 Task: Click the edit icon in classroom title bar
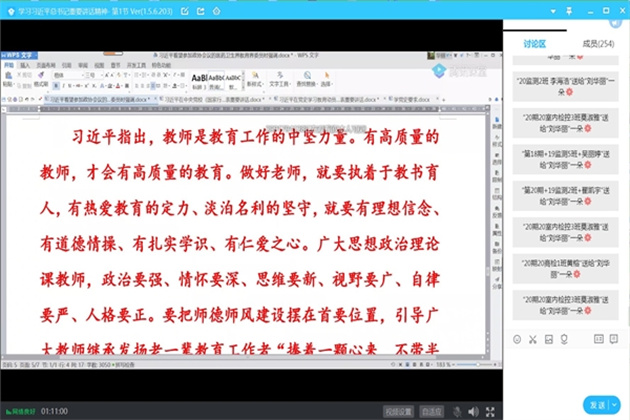[185, 11]
